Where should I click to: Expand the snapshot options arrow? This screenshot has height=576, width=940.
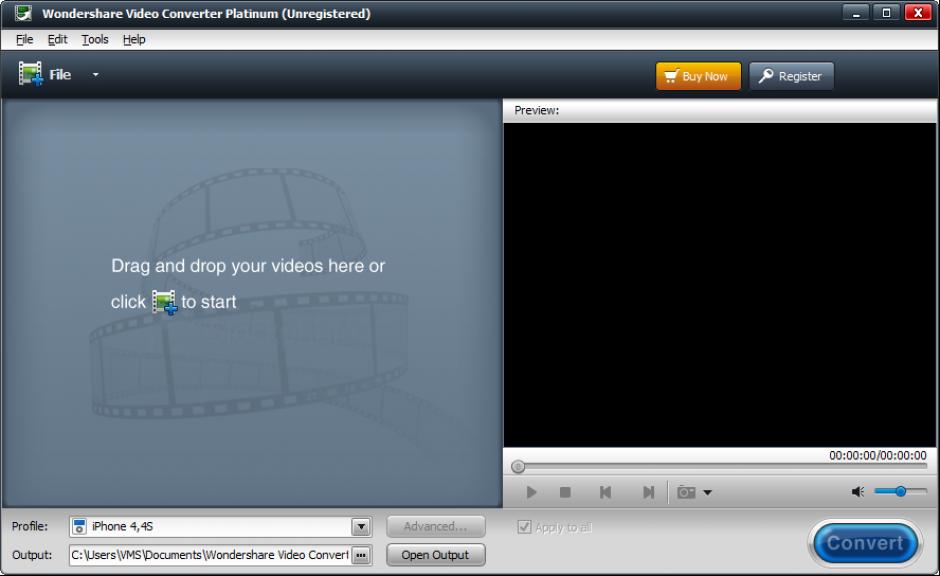click(708, 492)
